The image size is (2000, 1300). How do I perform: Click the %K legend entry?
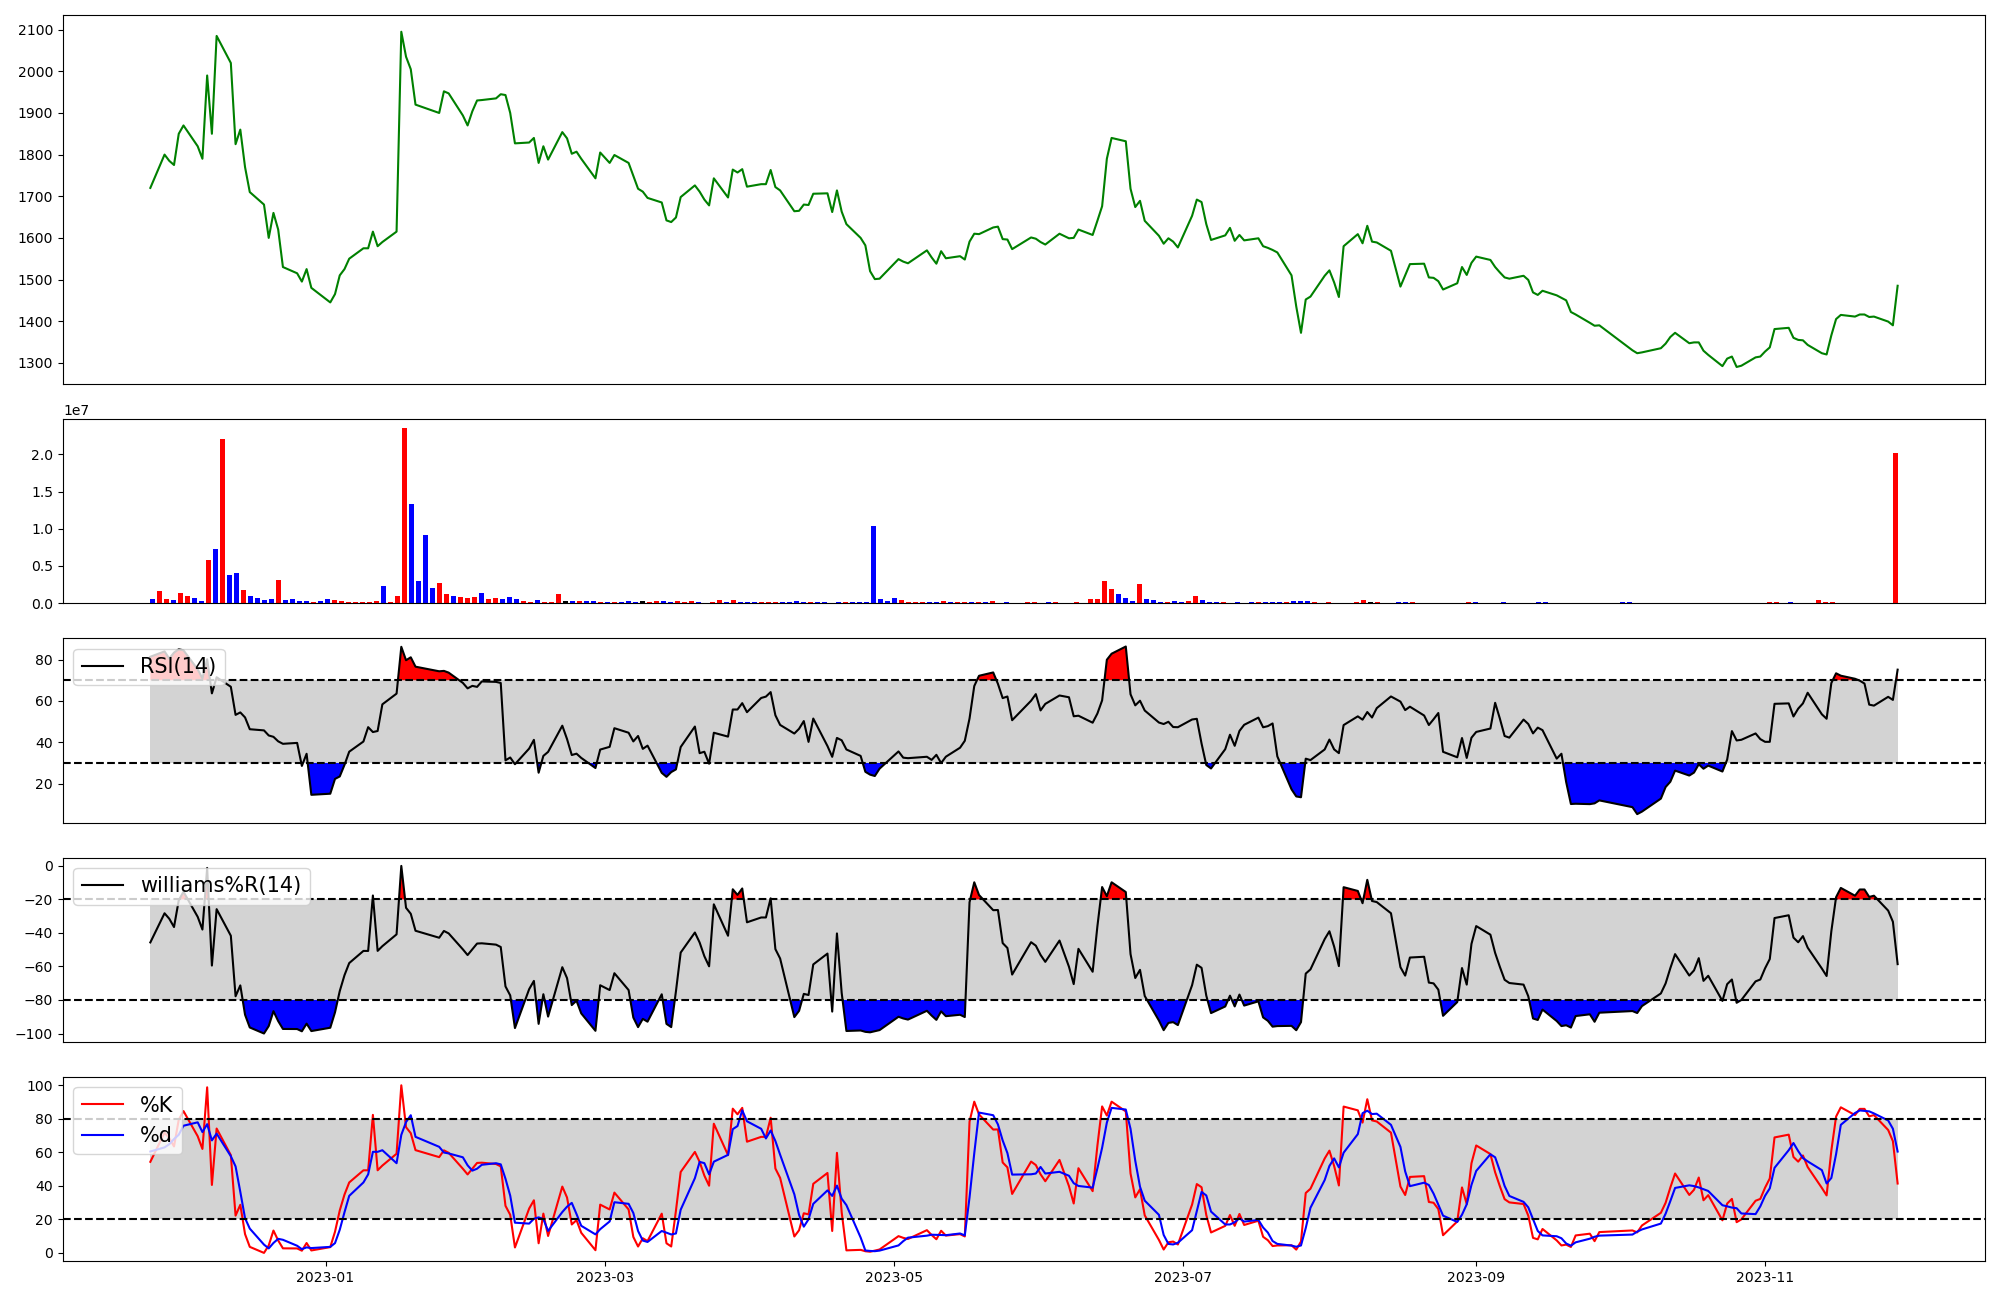(x=156, y=1105)
